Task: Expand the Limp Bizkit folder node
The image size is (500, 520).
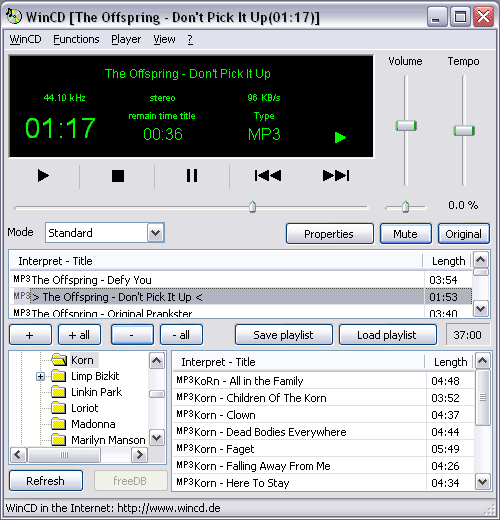Action: (41, 377)
